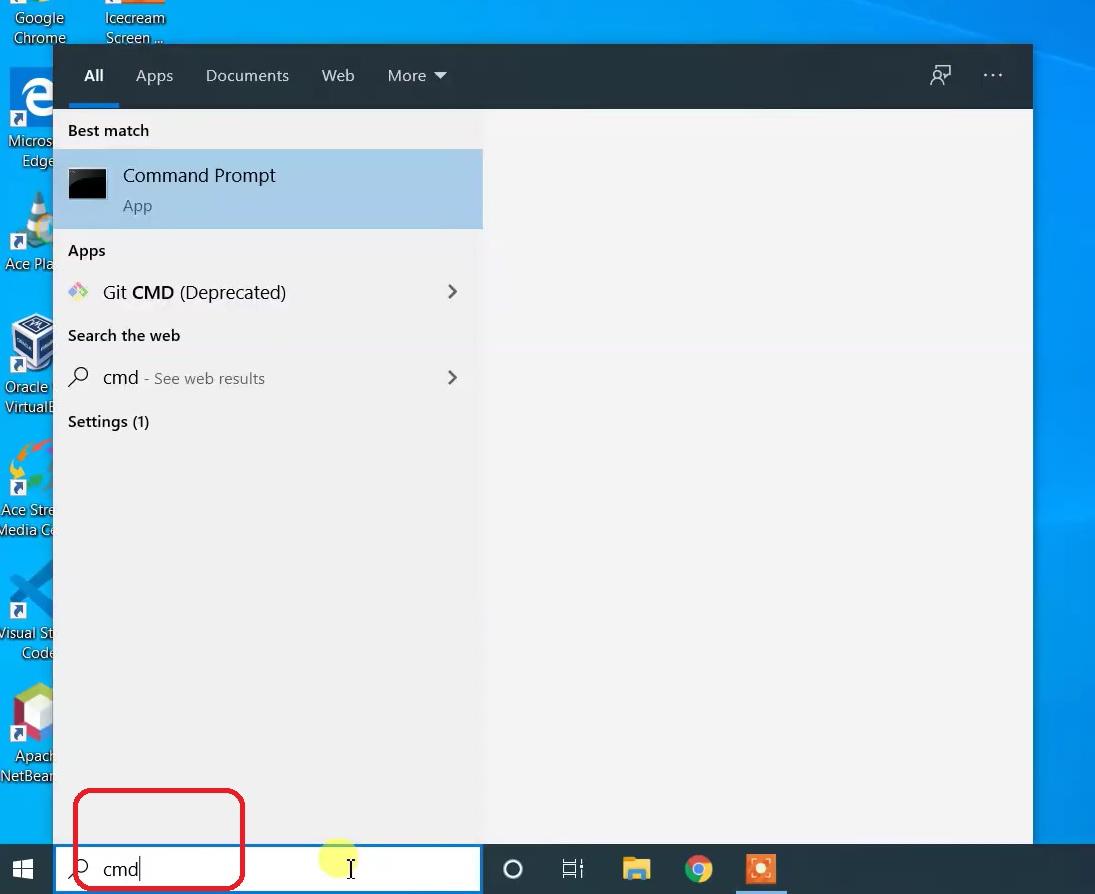The image size is (1095, 894).
Task: Expand the Git CMD result chevron arrow
Action: pos(452,292)
